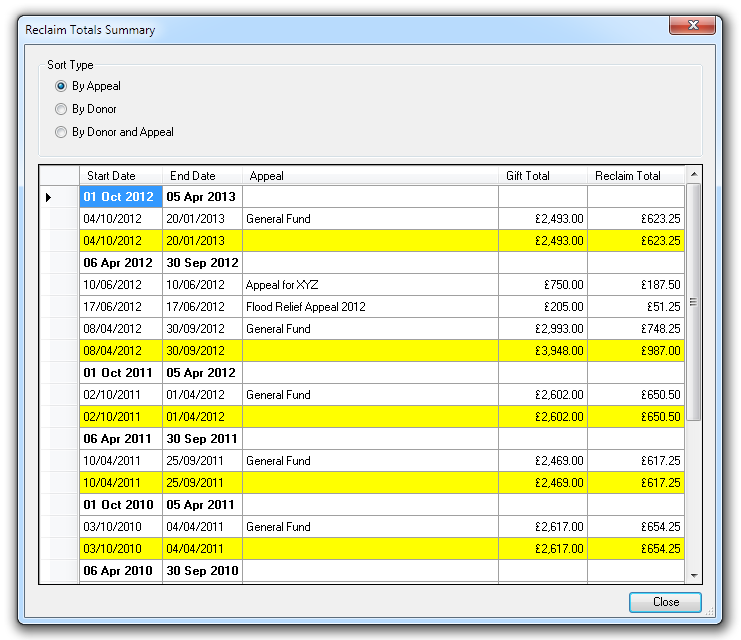This screenshot has height=640, width=741.
Task: Click the £187.50 reclaim total cell
Action: coord(636,285)
